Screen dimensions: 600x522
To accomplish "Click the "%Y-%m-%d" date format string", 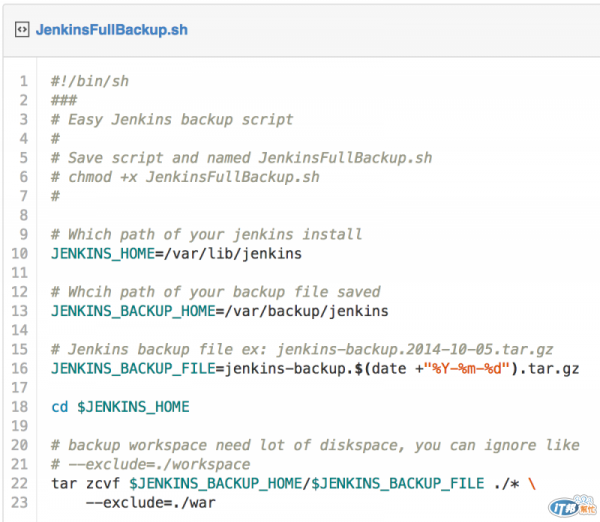I will pos(467,368).
